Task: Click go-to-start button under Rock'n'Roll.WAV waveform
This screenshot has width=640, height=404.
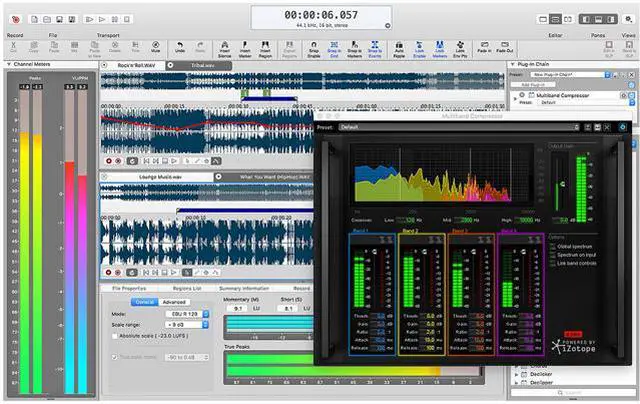Action: pyautogui.click(x=146, y=161)
